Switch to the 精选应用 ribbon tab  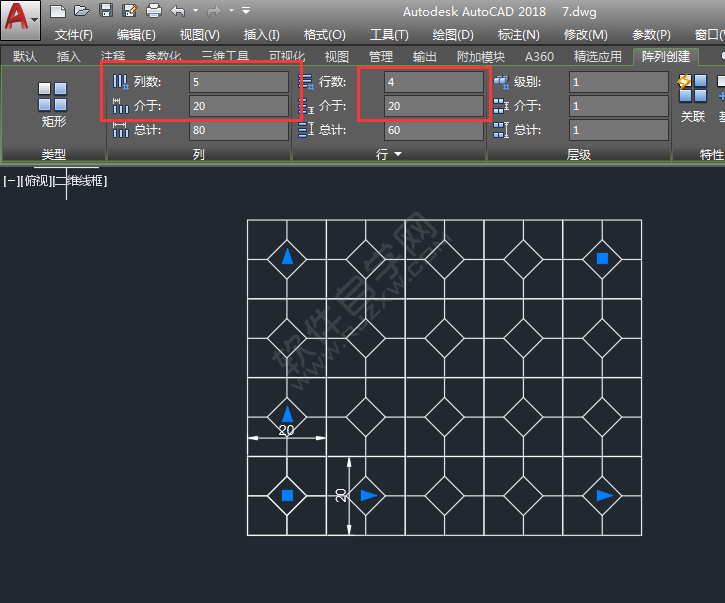coord(597,56)
